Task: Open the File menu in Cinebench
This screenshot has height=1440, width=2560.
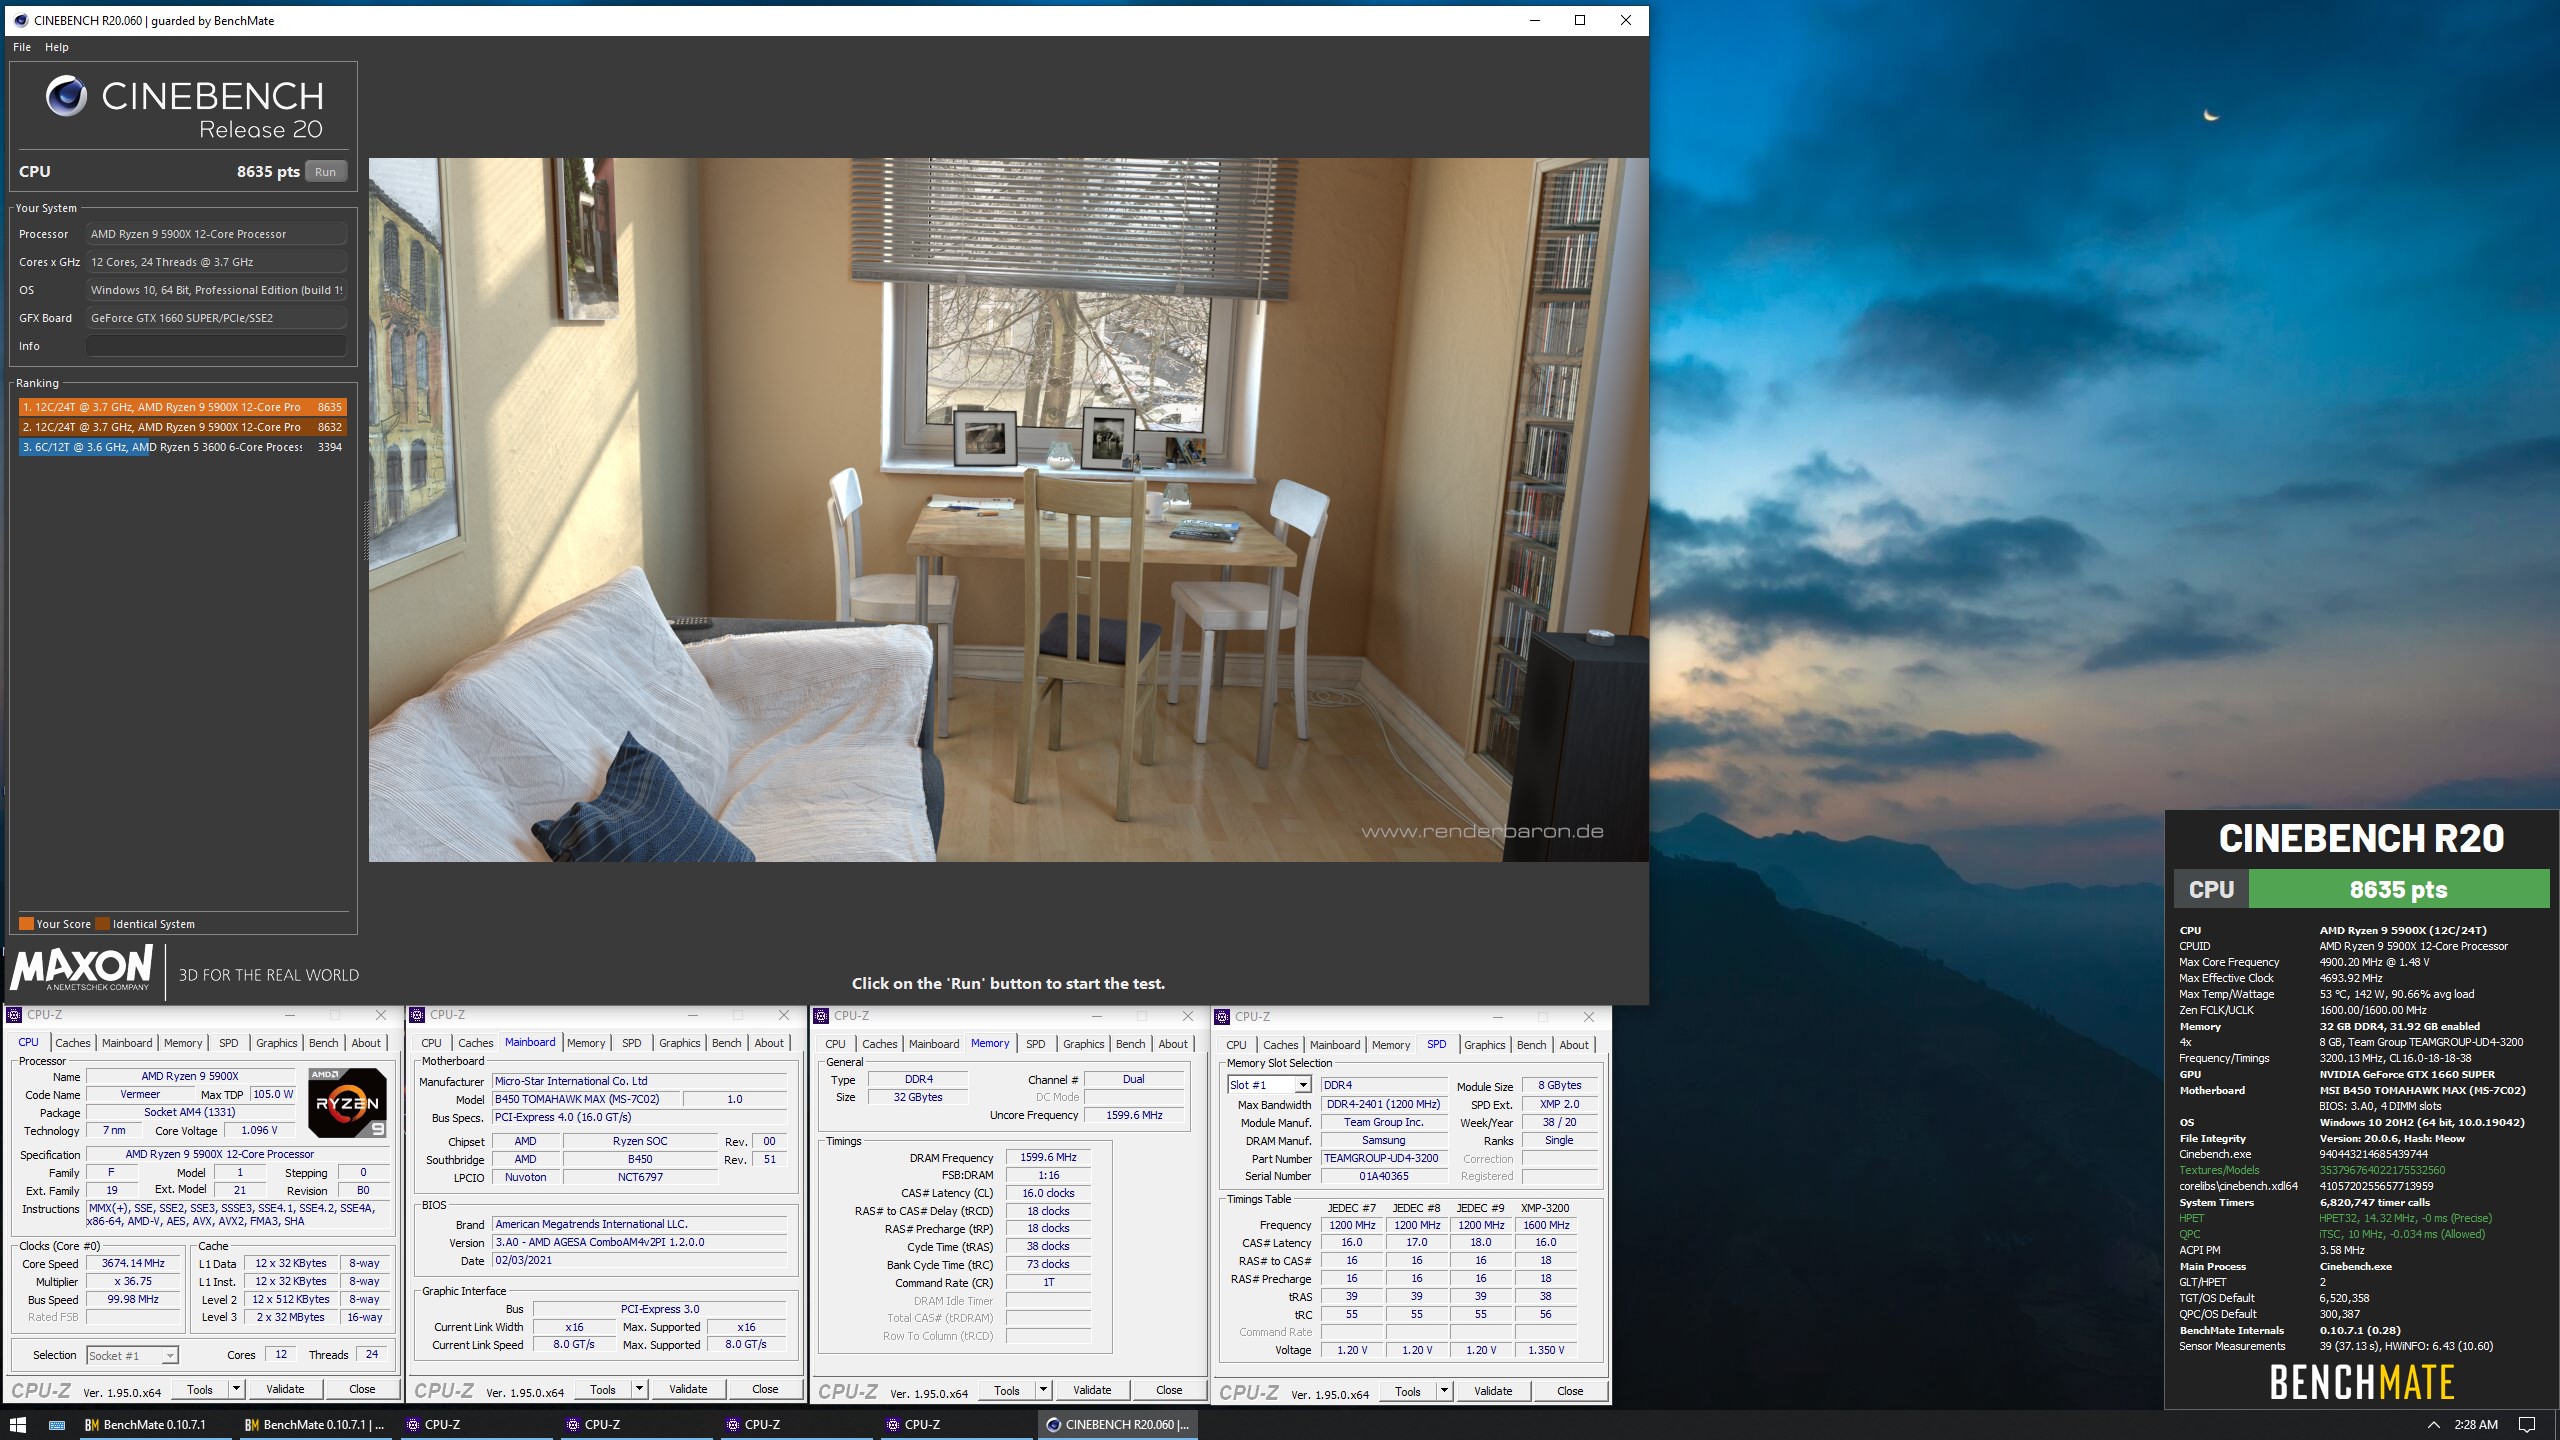Action: point(22,47)
